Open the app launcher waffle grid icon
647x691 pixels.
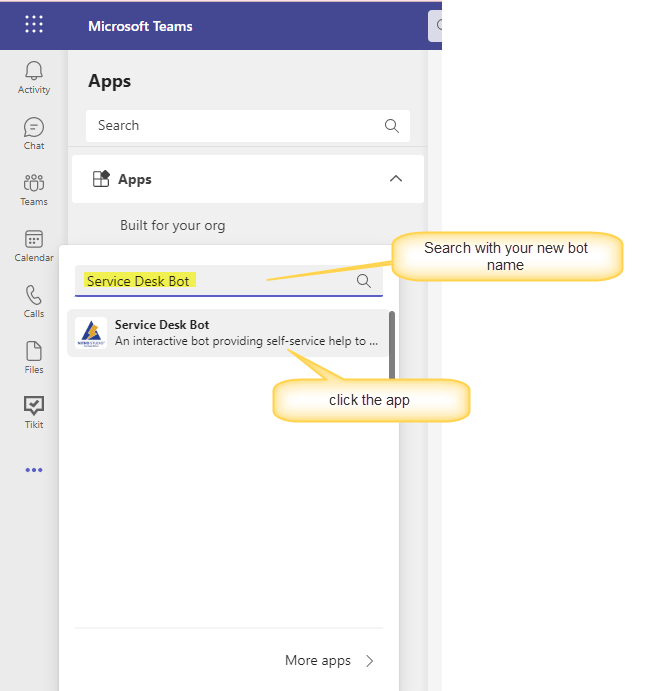tap(34, 24)
